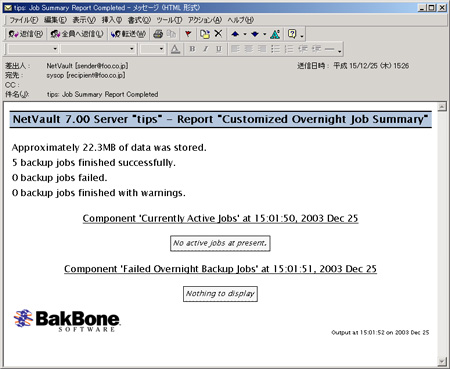
Task: Click the BakBone Software logo
Action: (x=67, y=320)
